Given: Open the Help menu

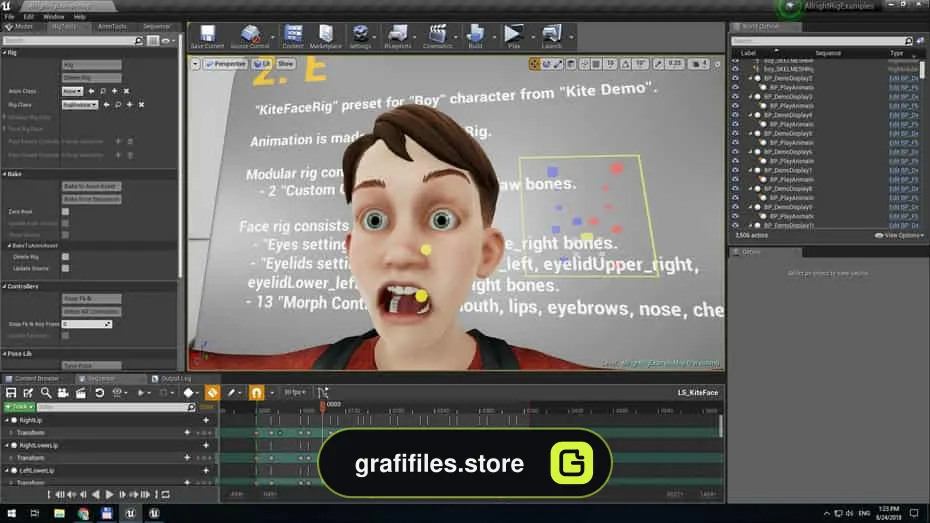Looking at the screenshot, I should click(x=79, y=17).
